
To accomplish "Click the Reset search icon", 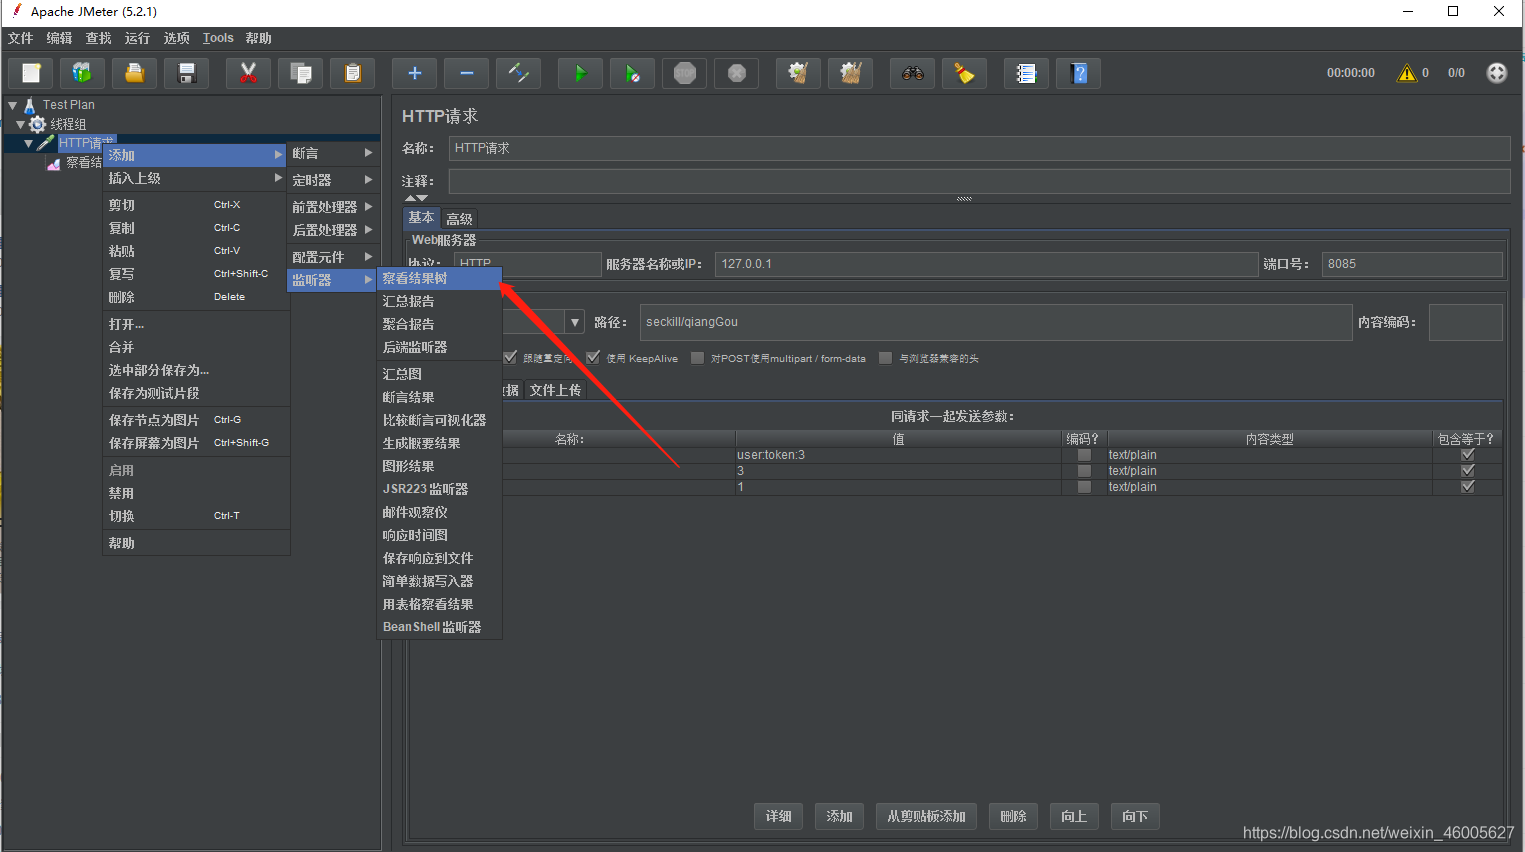I will (x=964, y=73).
